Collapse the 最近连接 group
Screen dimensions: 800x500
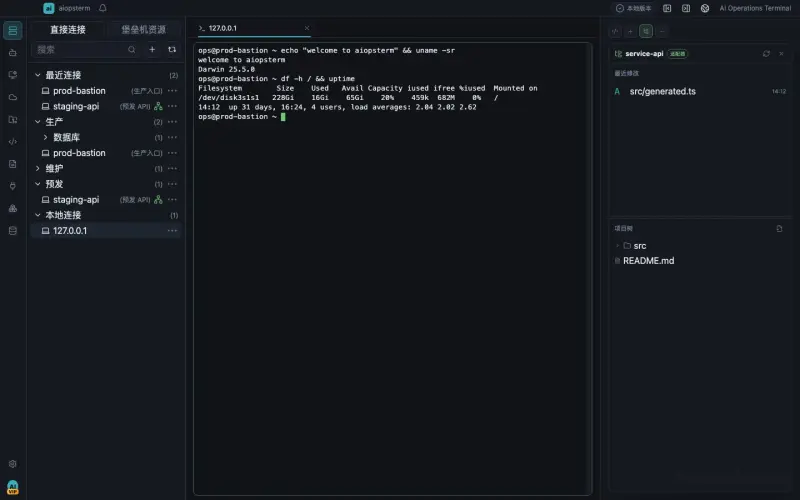pyautogui.click(x=37, y=75)
